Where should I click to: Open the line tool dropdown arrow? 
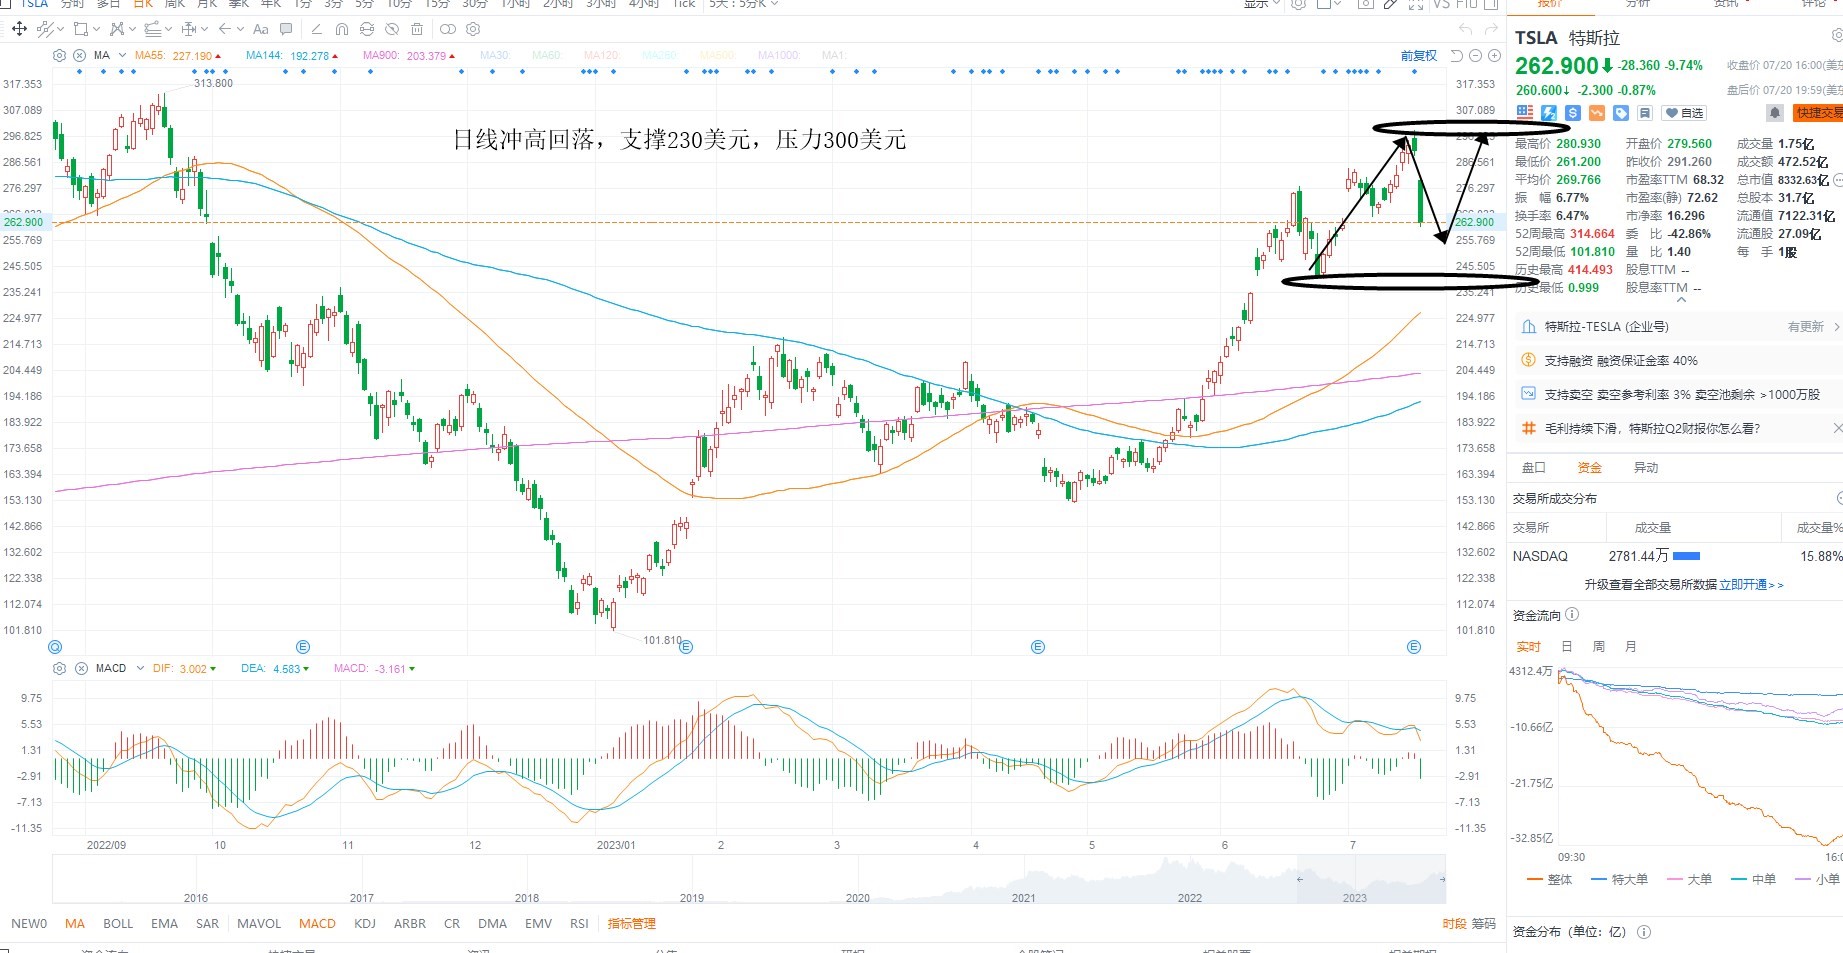click(59, 29)
